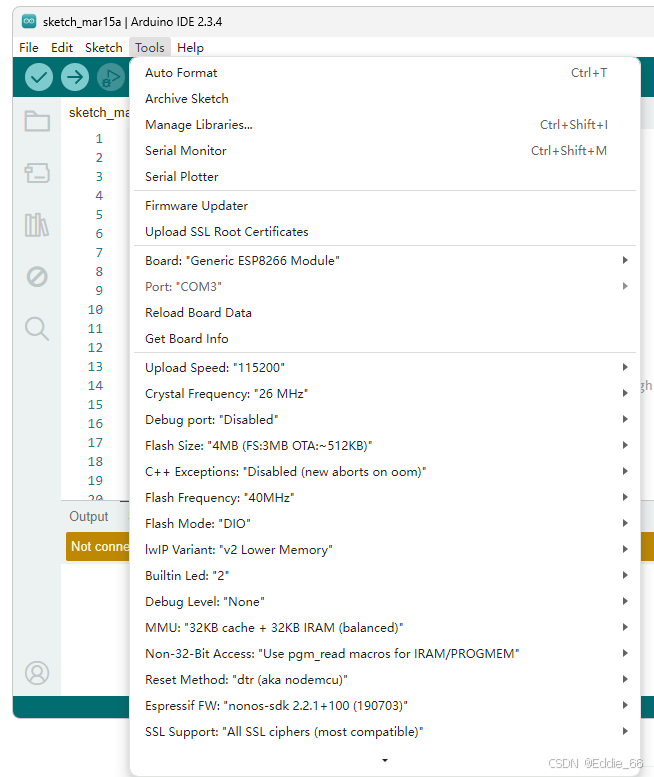This screenshot has height=777, width=654.
Task: Open the Sketchbook folder icon in sidebar
Action: click(x=37, y=120)
